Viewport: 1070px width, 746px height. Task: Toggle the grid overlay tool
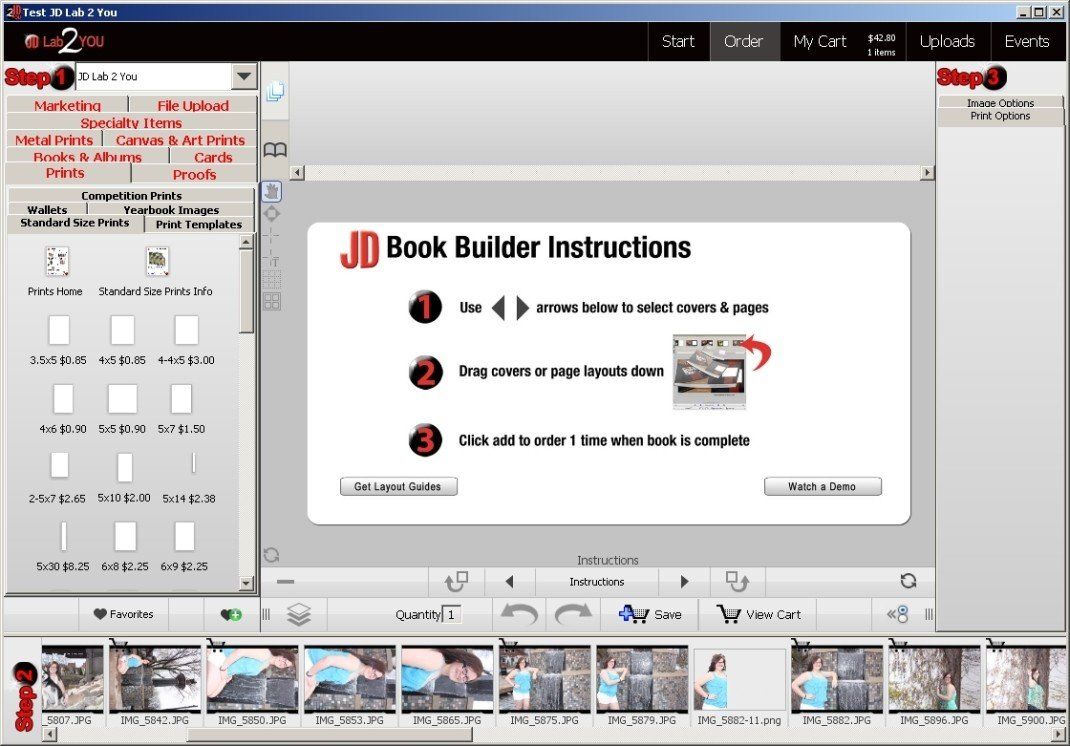click(272, 279)
